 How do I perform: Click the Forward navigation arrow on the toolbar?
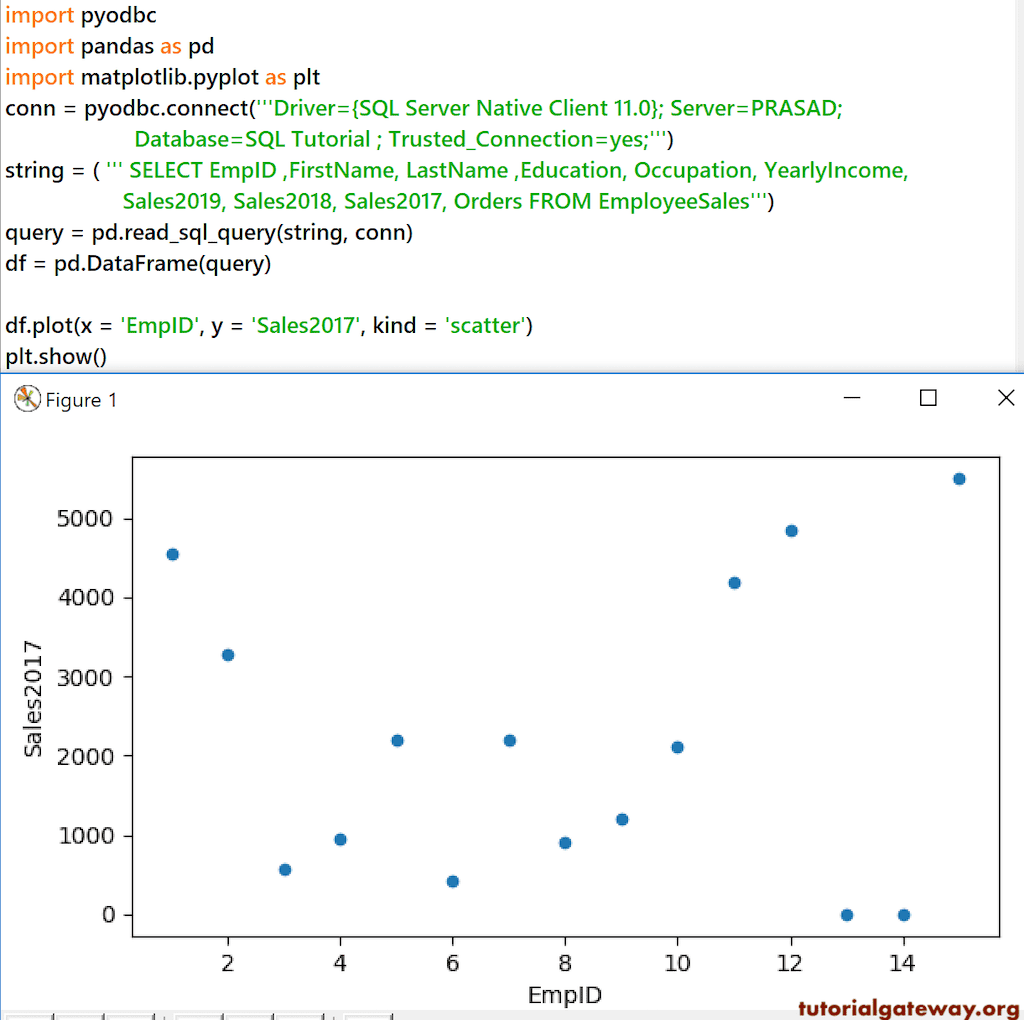[x=130, y=1015]
